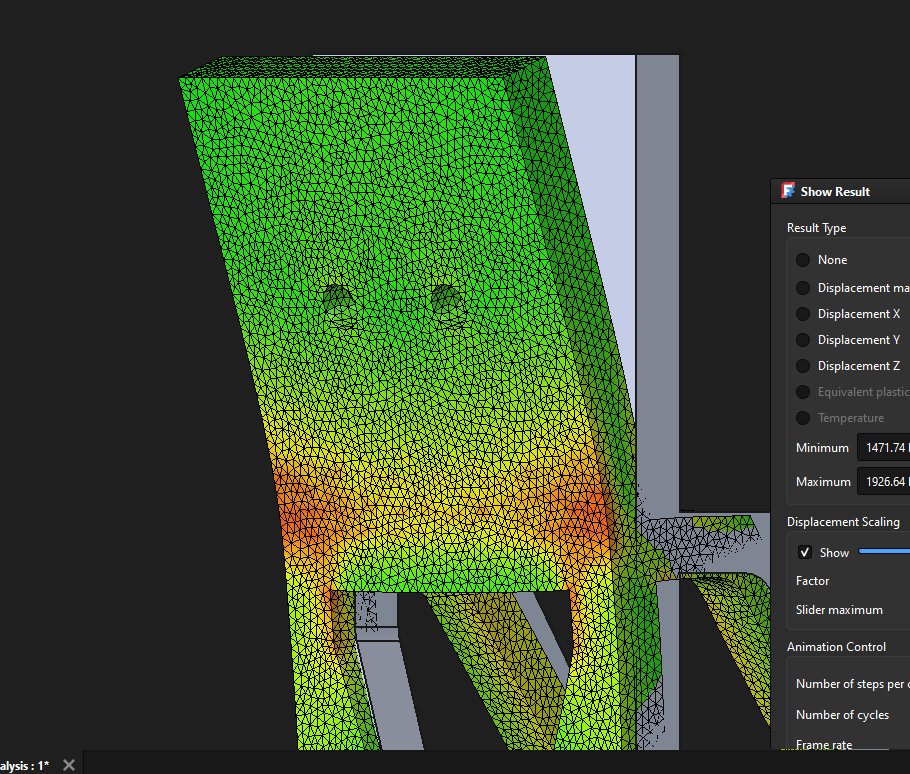Click the Number of steps per cycle label

853,684
